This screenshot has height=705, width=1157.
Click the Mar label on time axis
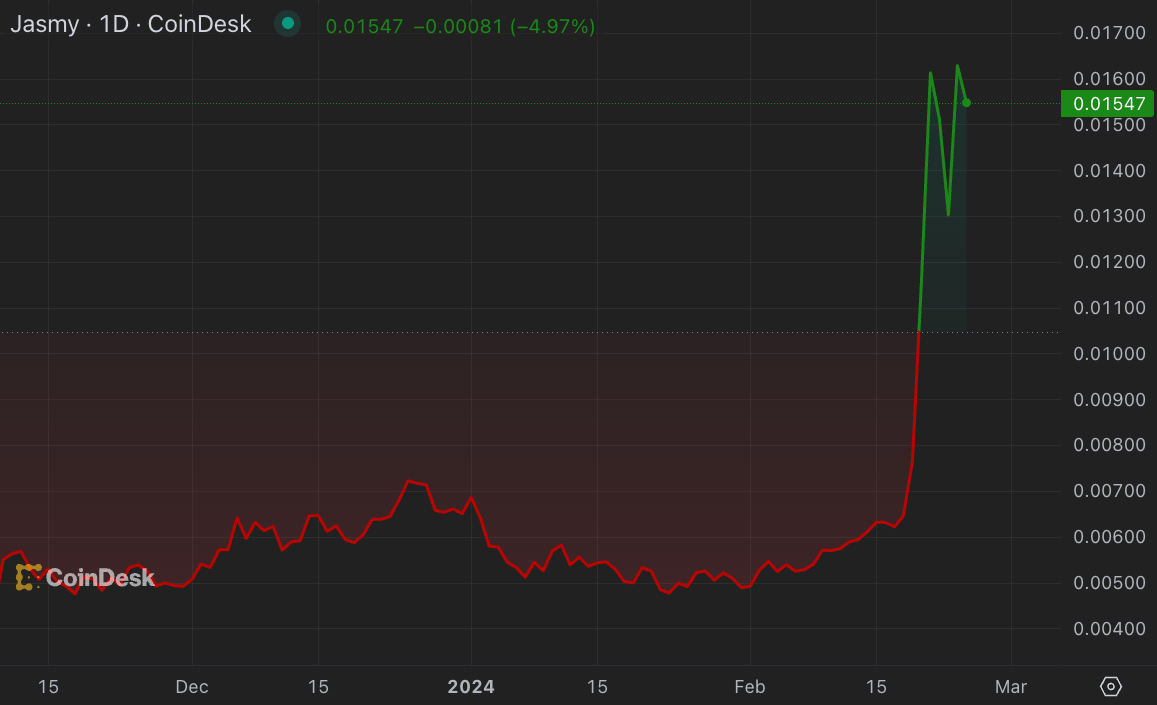pos(1011,687)
